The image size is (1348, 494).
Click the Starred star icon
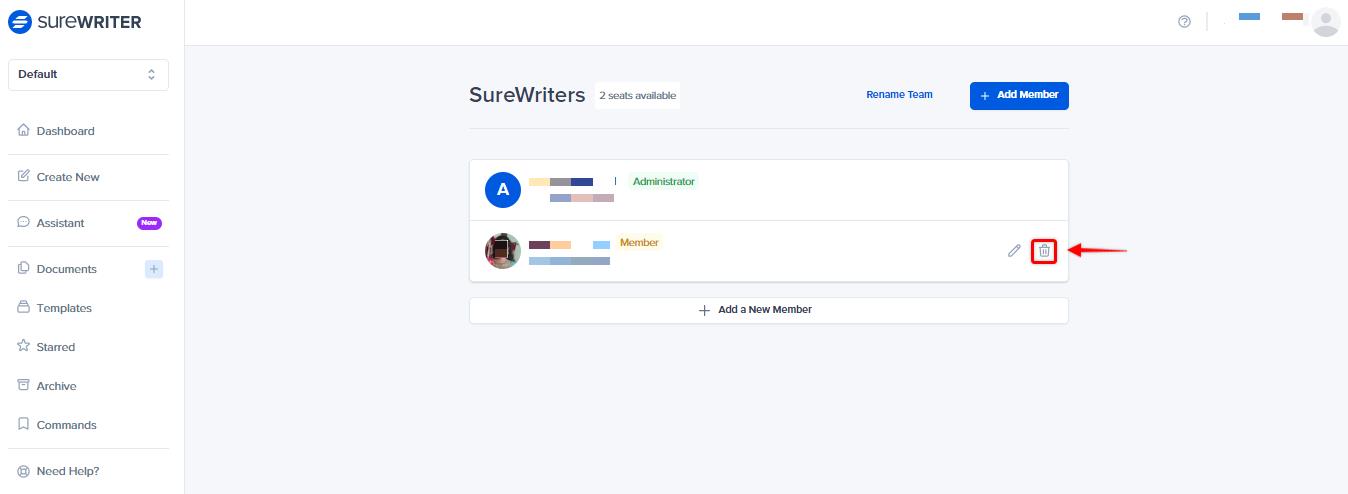(x=24, y=346)
